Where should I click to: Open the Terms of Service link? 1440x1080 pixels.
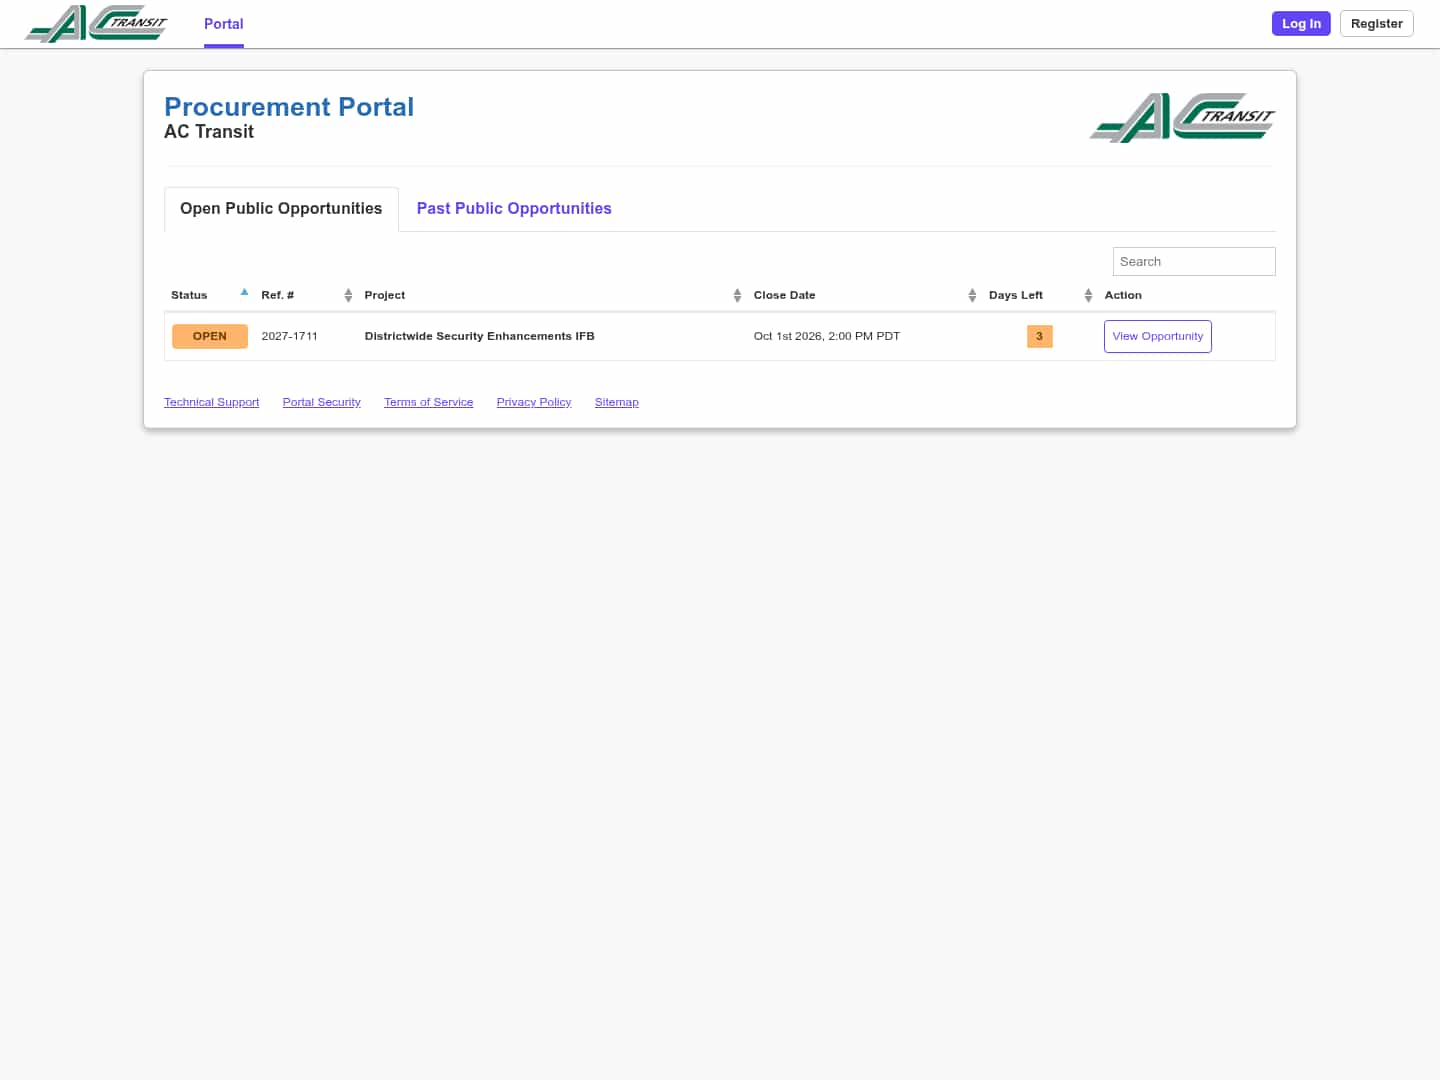pyautogui.click(x=429, y=403)
